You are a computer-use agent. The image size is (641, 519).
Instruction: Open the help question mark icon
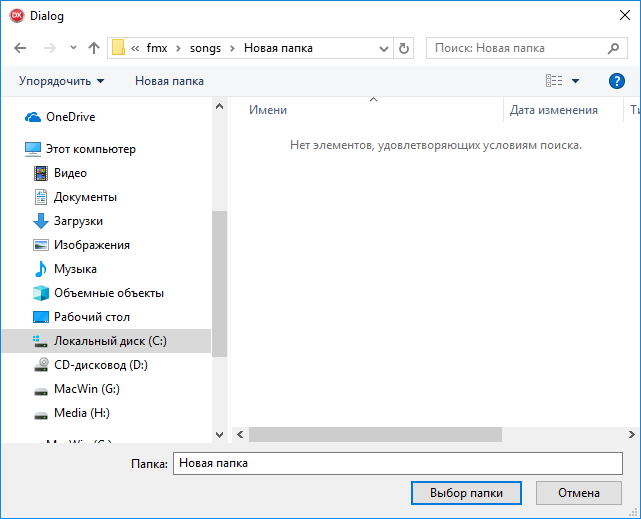pyautogui.click(x=616, y=81)
